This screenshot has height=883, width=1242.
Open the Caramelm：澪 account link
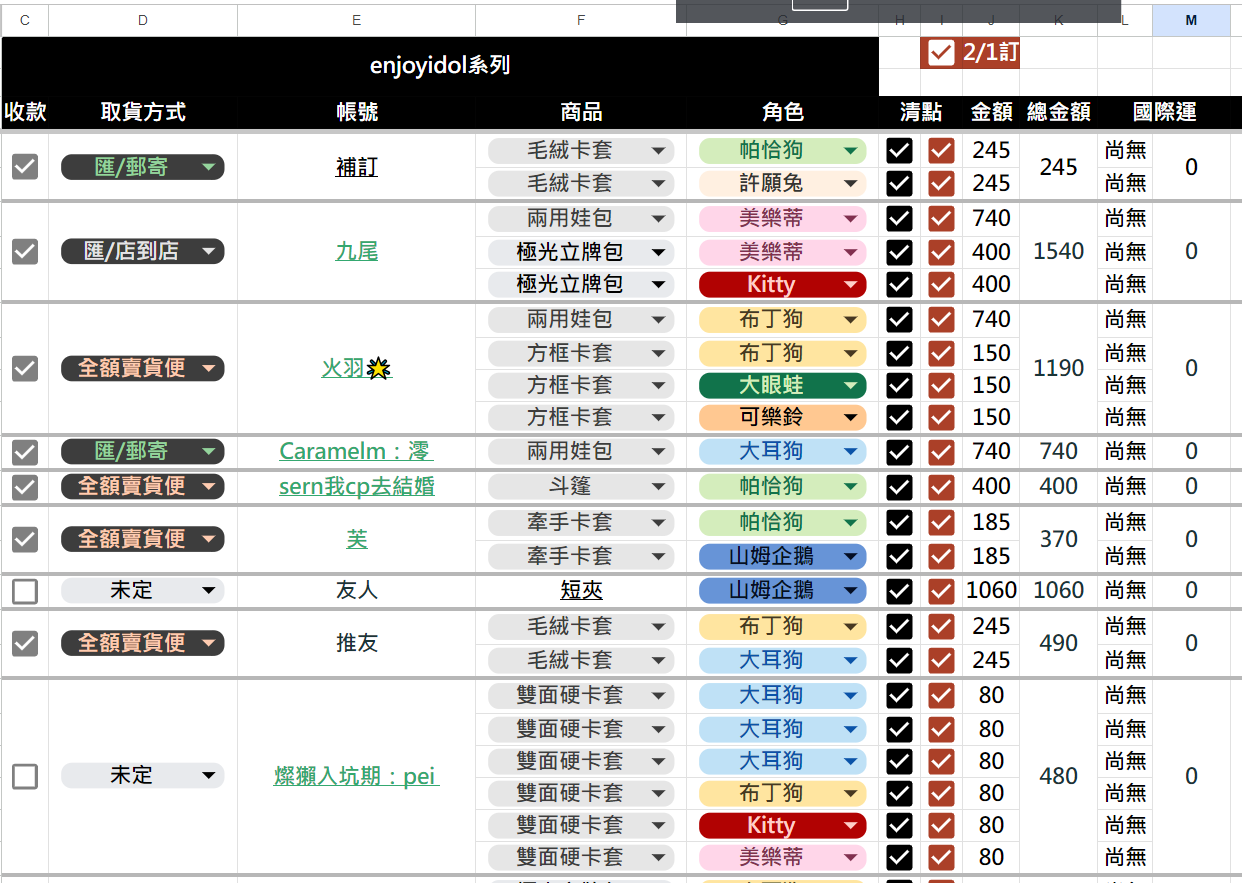tap(356, 452)
